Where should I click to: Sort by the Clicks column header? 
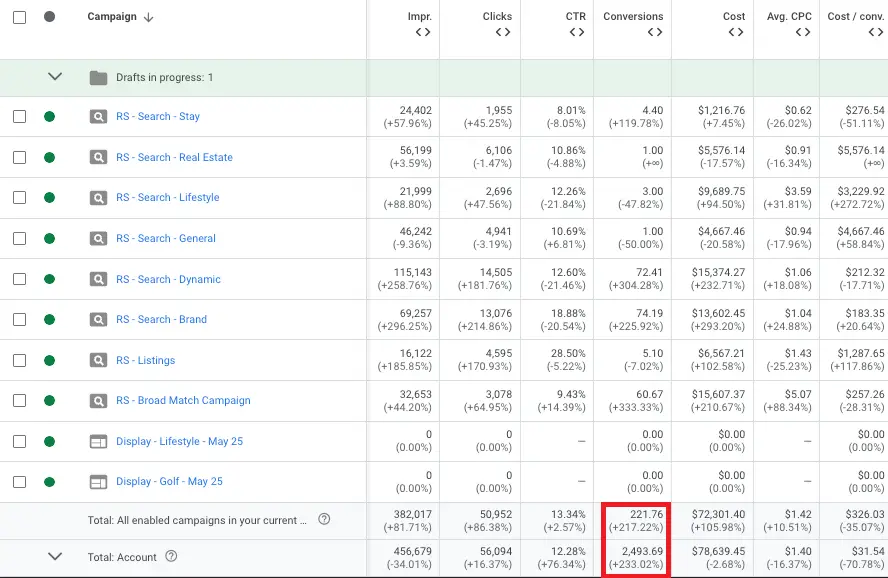[x=497, y=16]
